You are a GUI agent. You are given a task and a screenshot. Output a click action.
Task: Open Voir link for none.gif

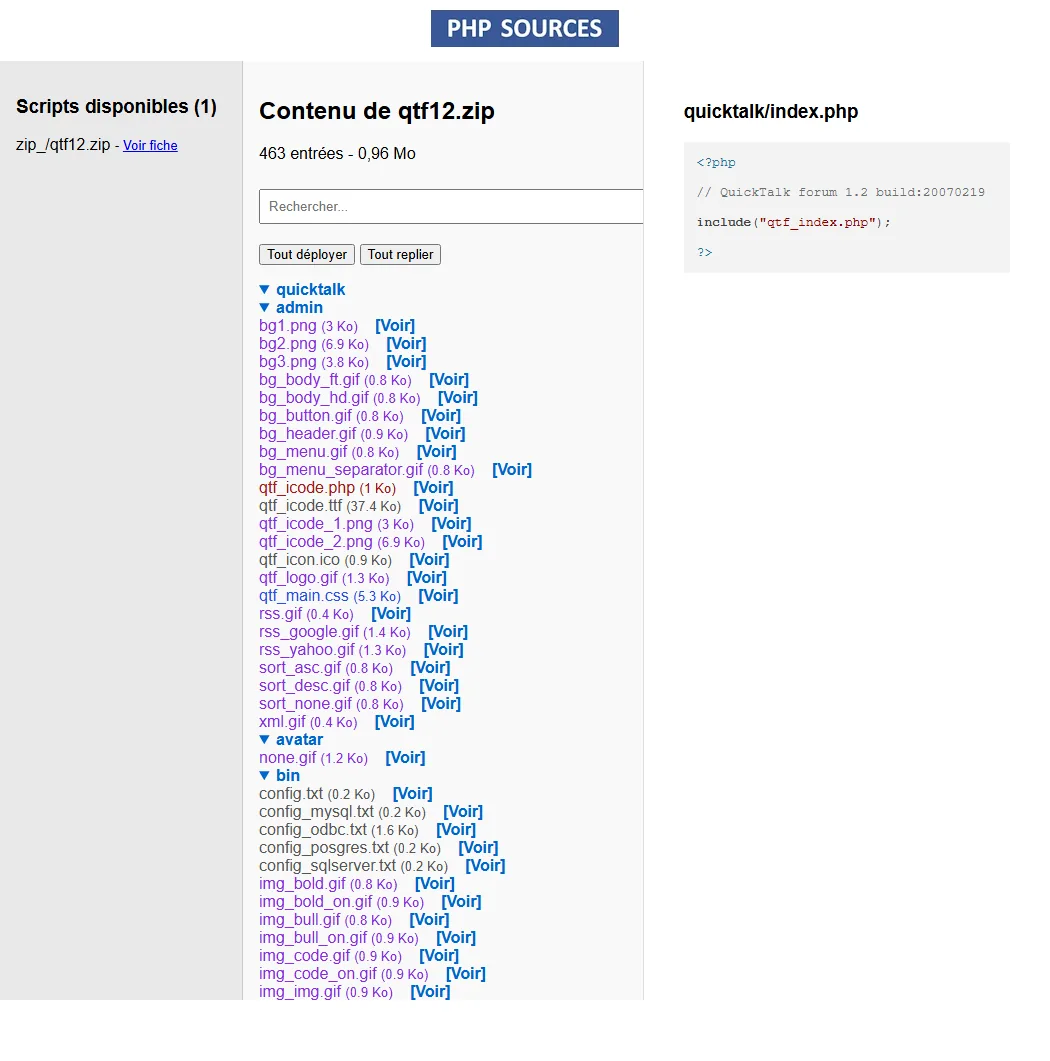(x=405, y=758)
